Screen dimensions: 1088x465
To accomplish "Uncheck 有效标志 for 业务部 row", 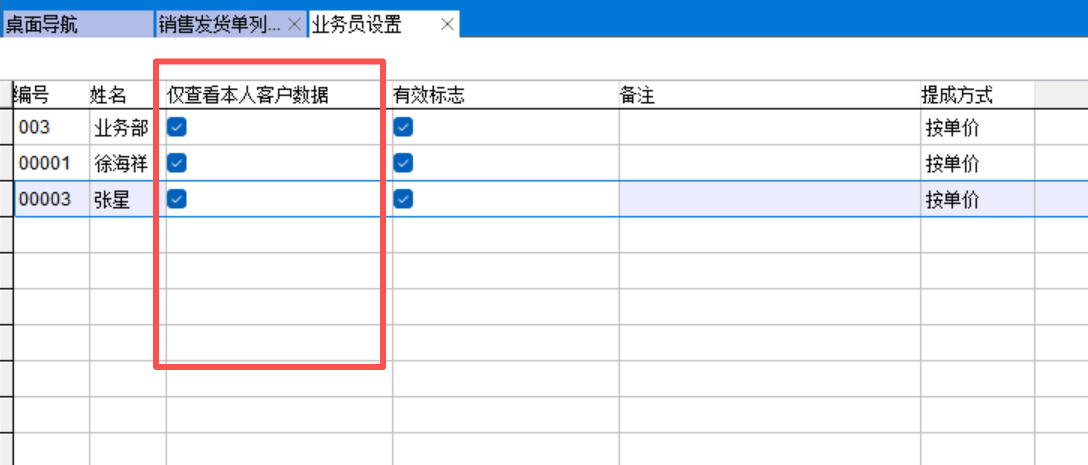I will coord(403,127).
